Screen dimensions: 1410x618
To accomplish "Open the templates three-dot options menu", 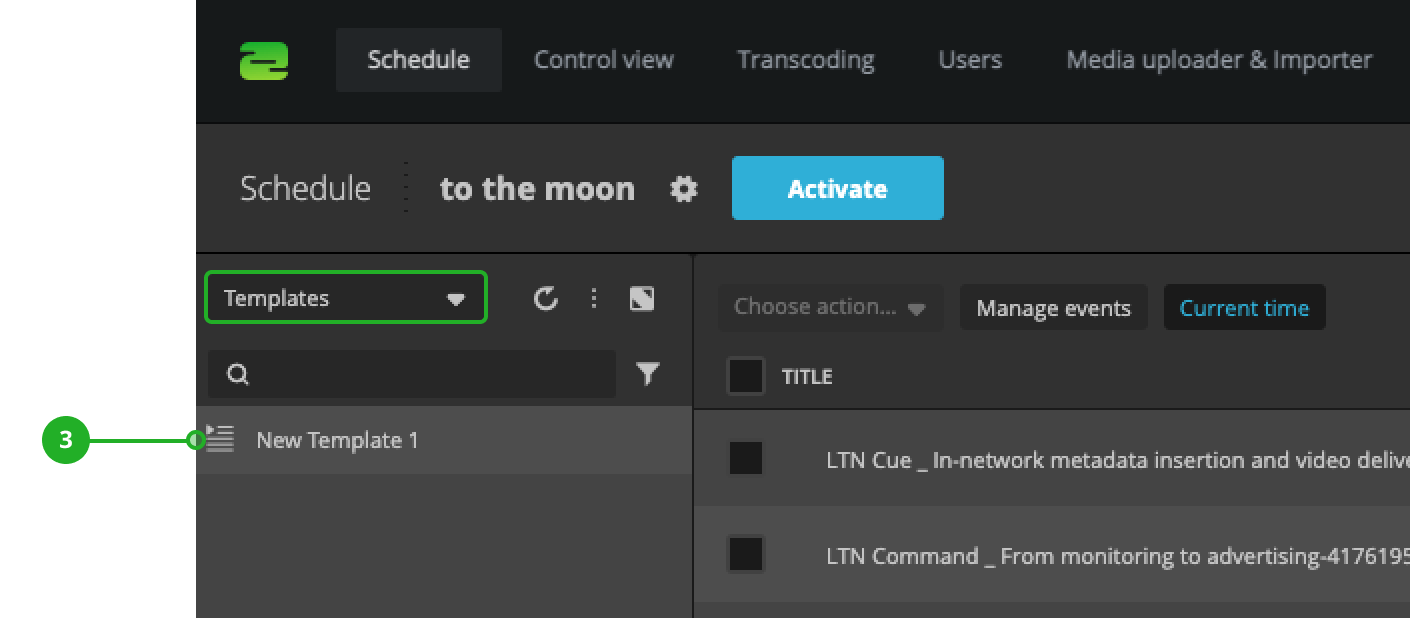I will pos(594,298).
